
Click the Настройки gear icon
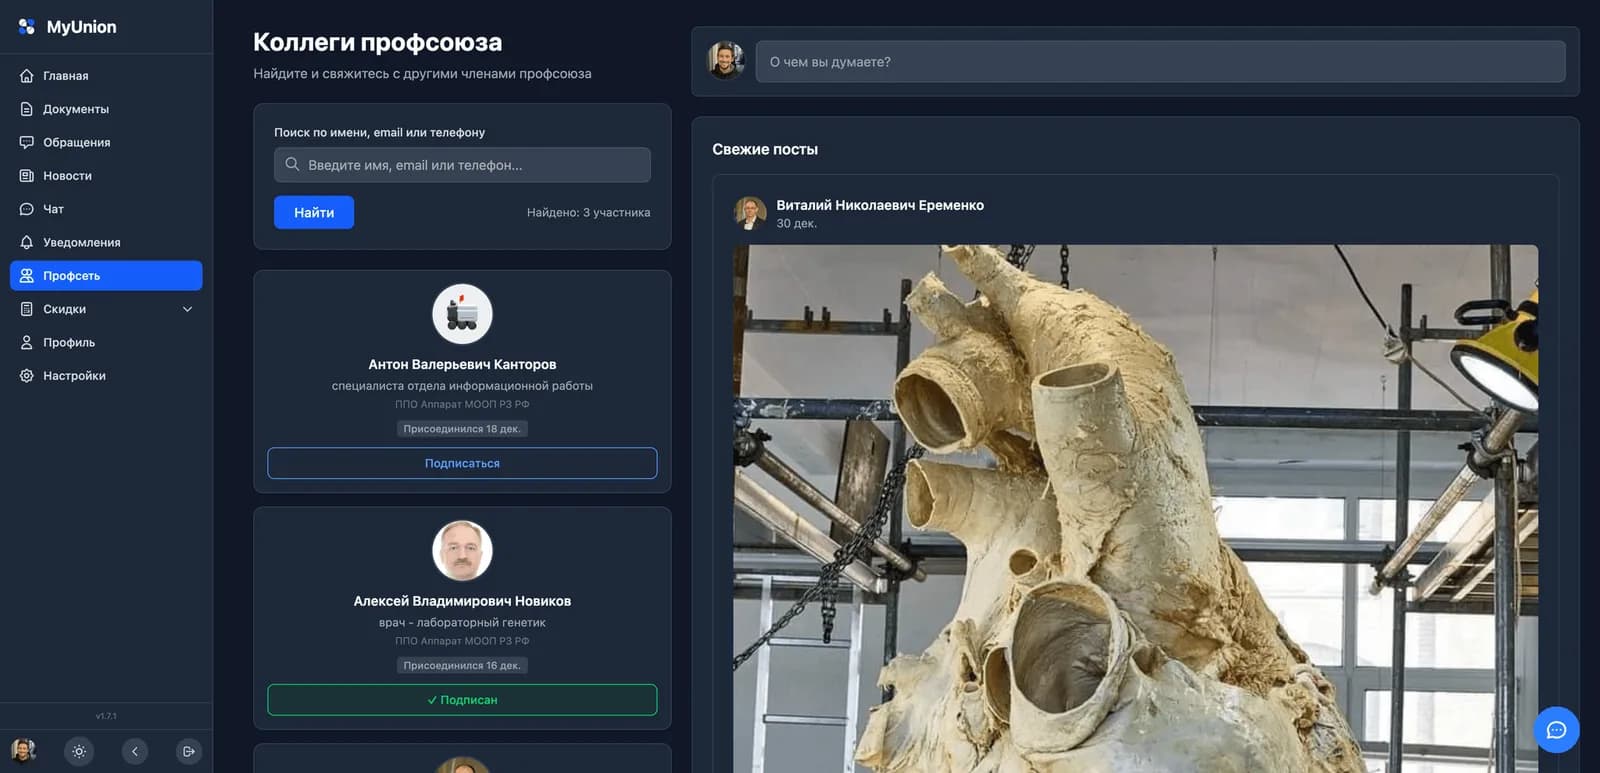[x=27, y=376]
